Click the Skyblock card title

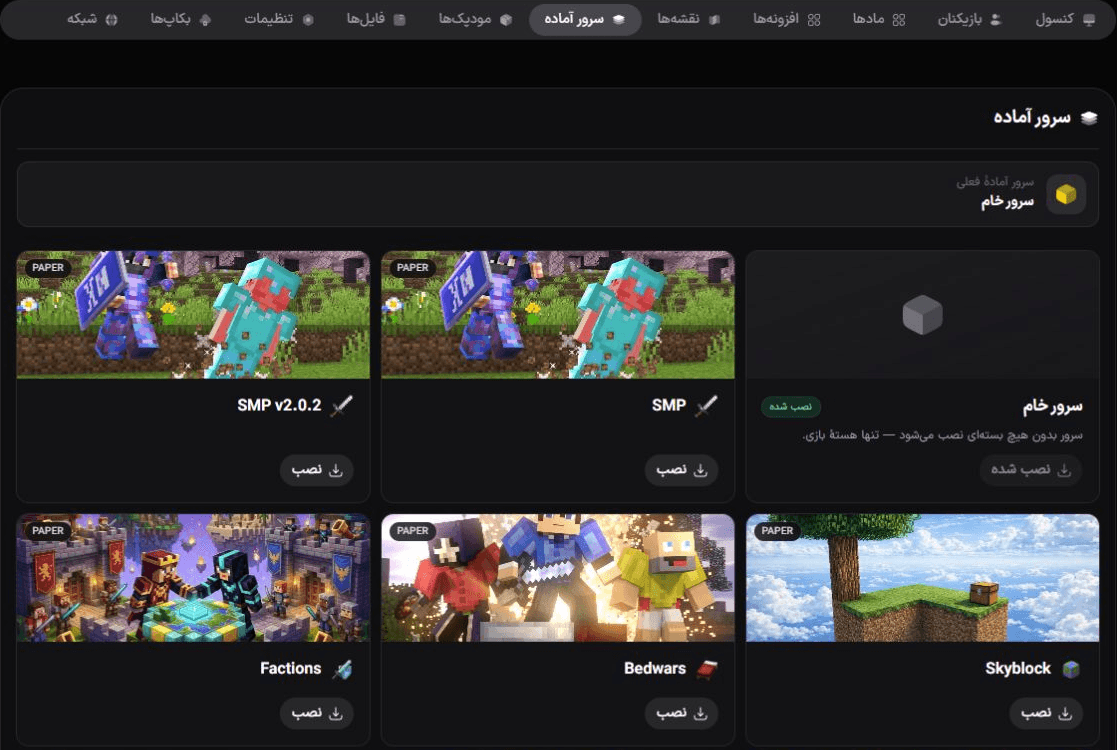click(1017, 669)
